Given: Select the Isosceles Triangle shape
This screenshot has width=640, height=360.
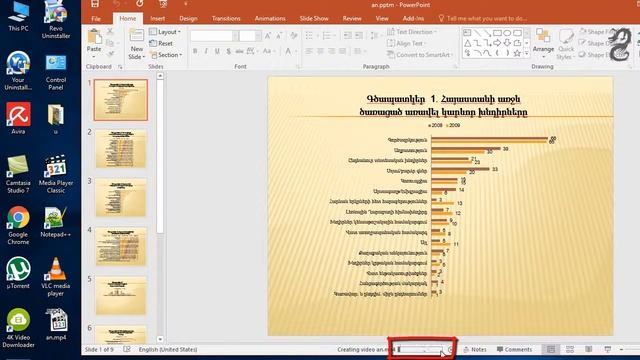Looking at the screenshot, I should coord(467,43).
